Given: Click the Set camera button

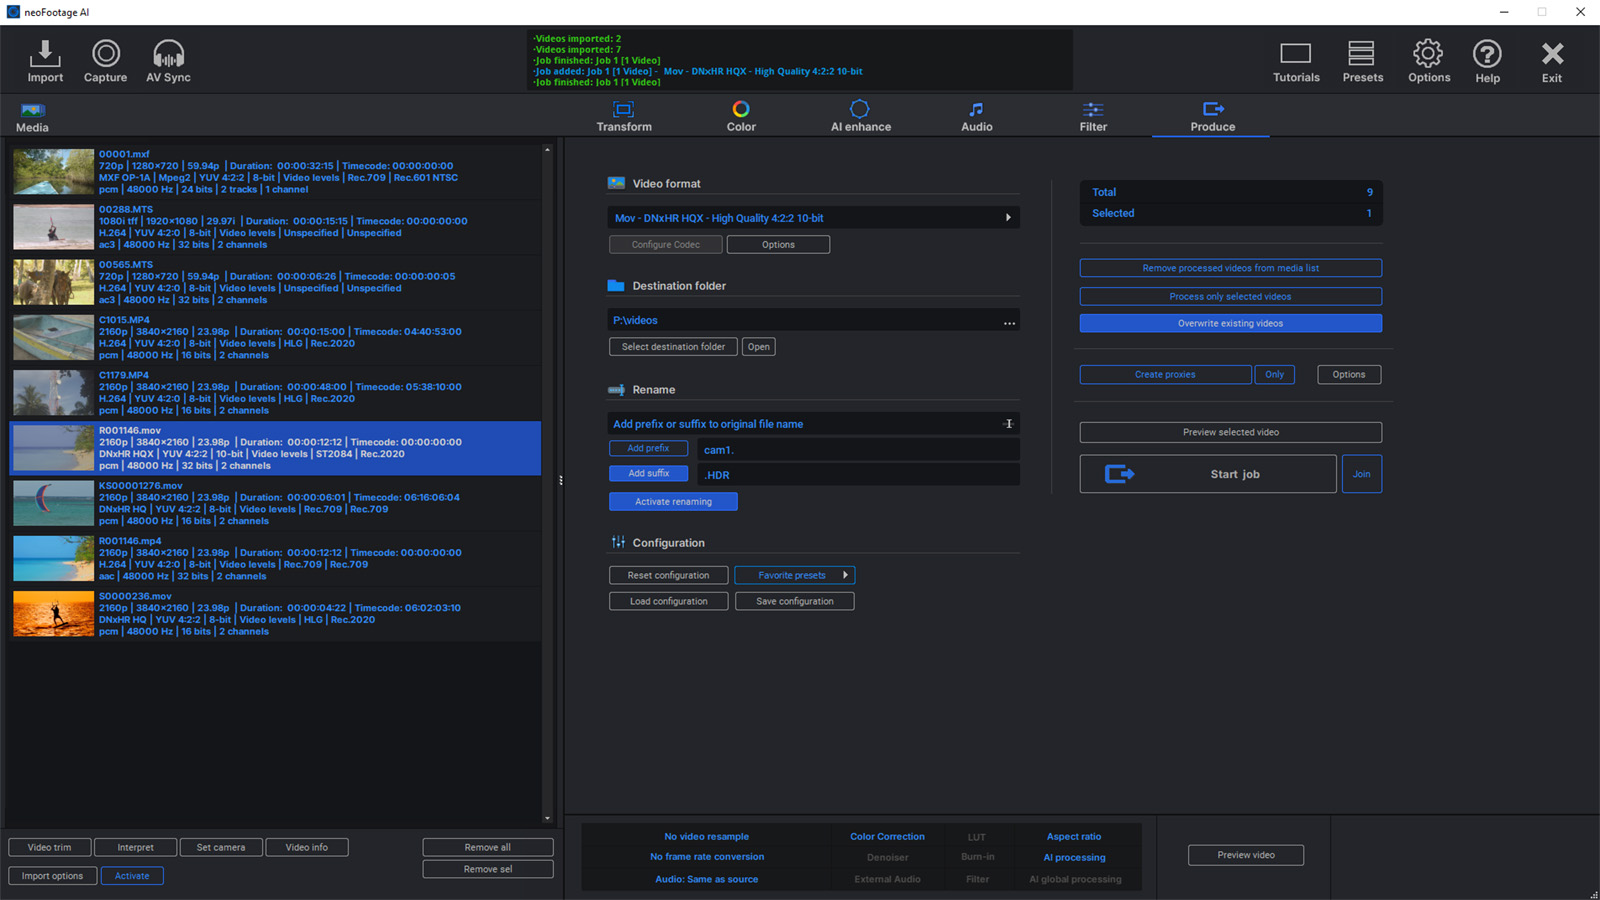Looking at the screenshot, I should pyautogui.click(x=221, y=847).
